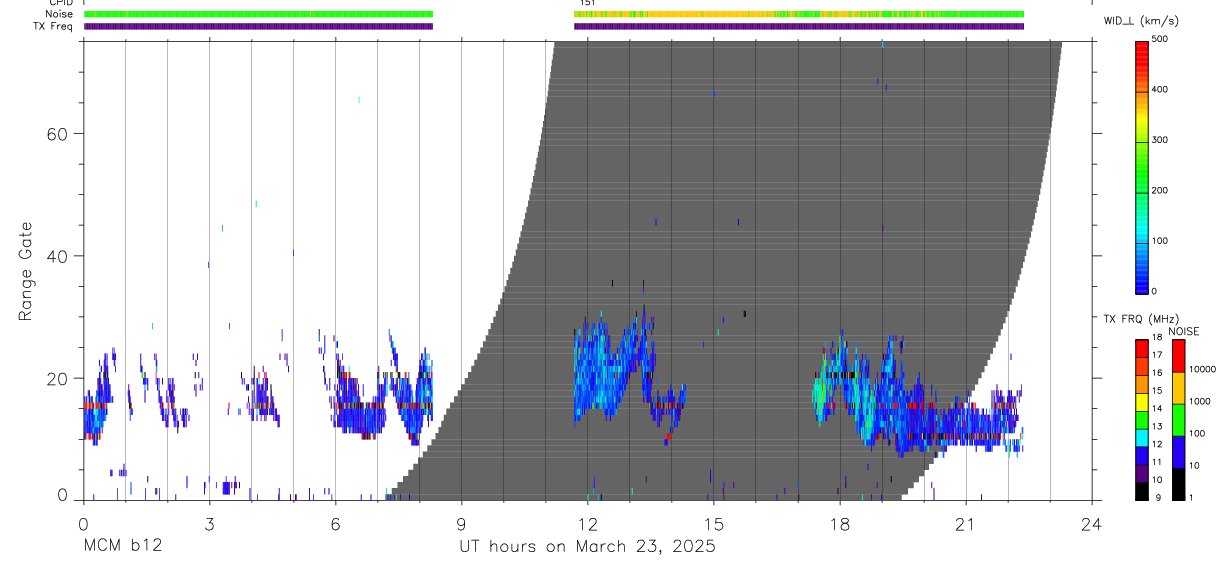The image size is (1228, 567).
Task: Select orange NOISE legend segment above 1000
Action: click(1178, 388)
